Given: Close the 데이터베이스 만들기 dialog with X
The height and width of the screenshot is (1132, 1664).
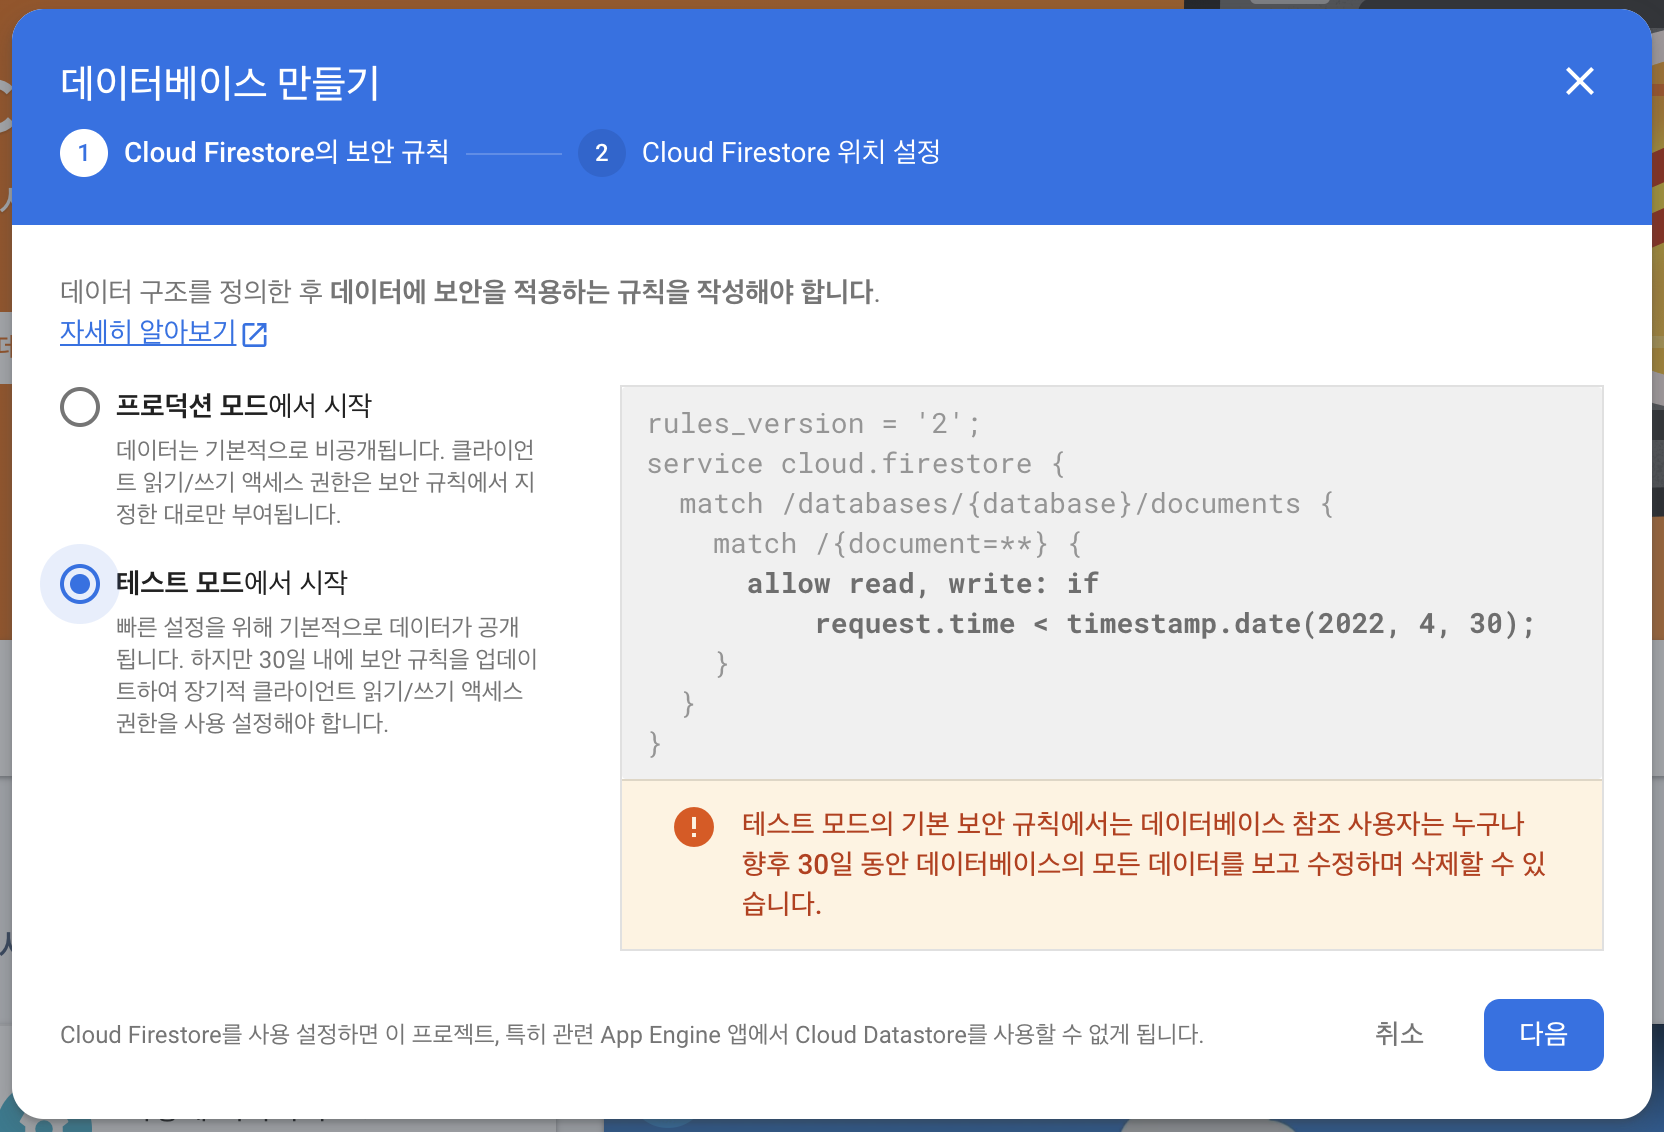Looking at the screenshot, I should tap(1579, 81).
